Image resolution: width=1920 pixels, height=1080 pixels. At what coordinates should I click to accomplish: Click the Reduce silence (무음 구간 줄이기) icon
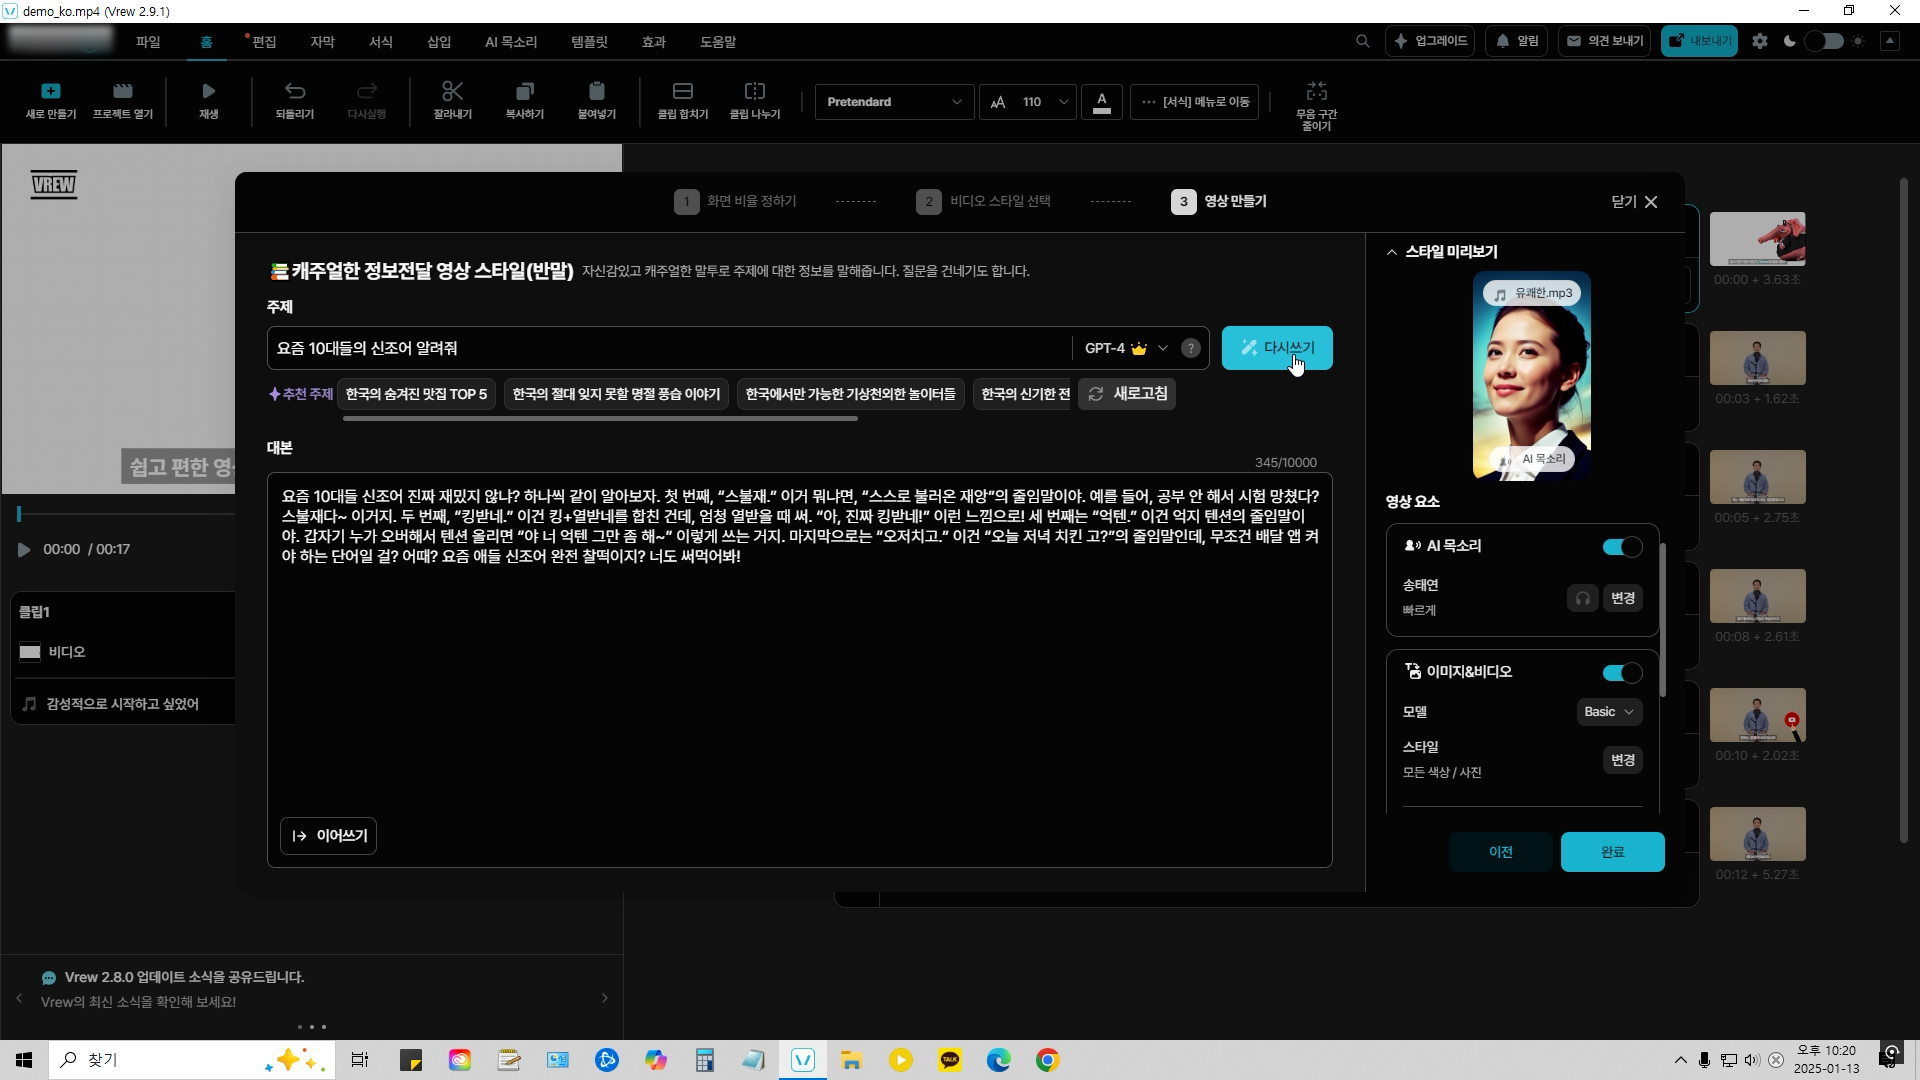1316,92
